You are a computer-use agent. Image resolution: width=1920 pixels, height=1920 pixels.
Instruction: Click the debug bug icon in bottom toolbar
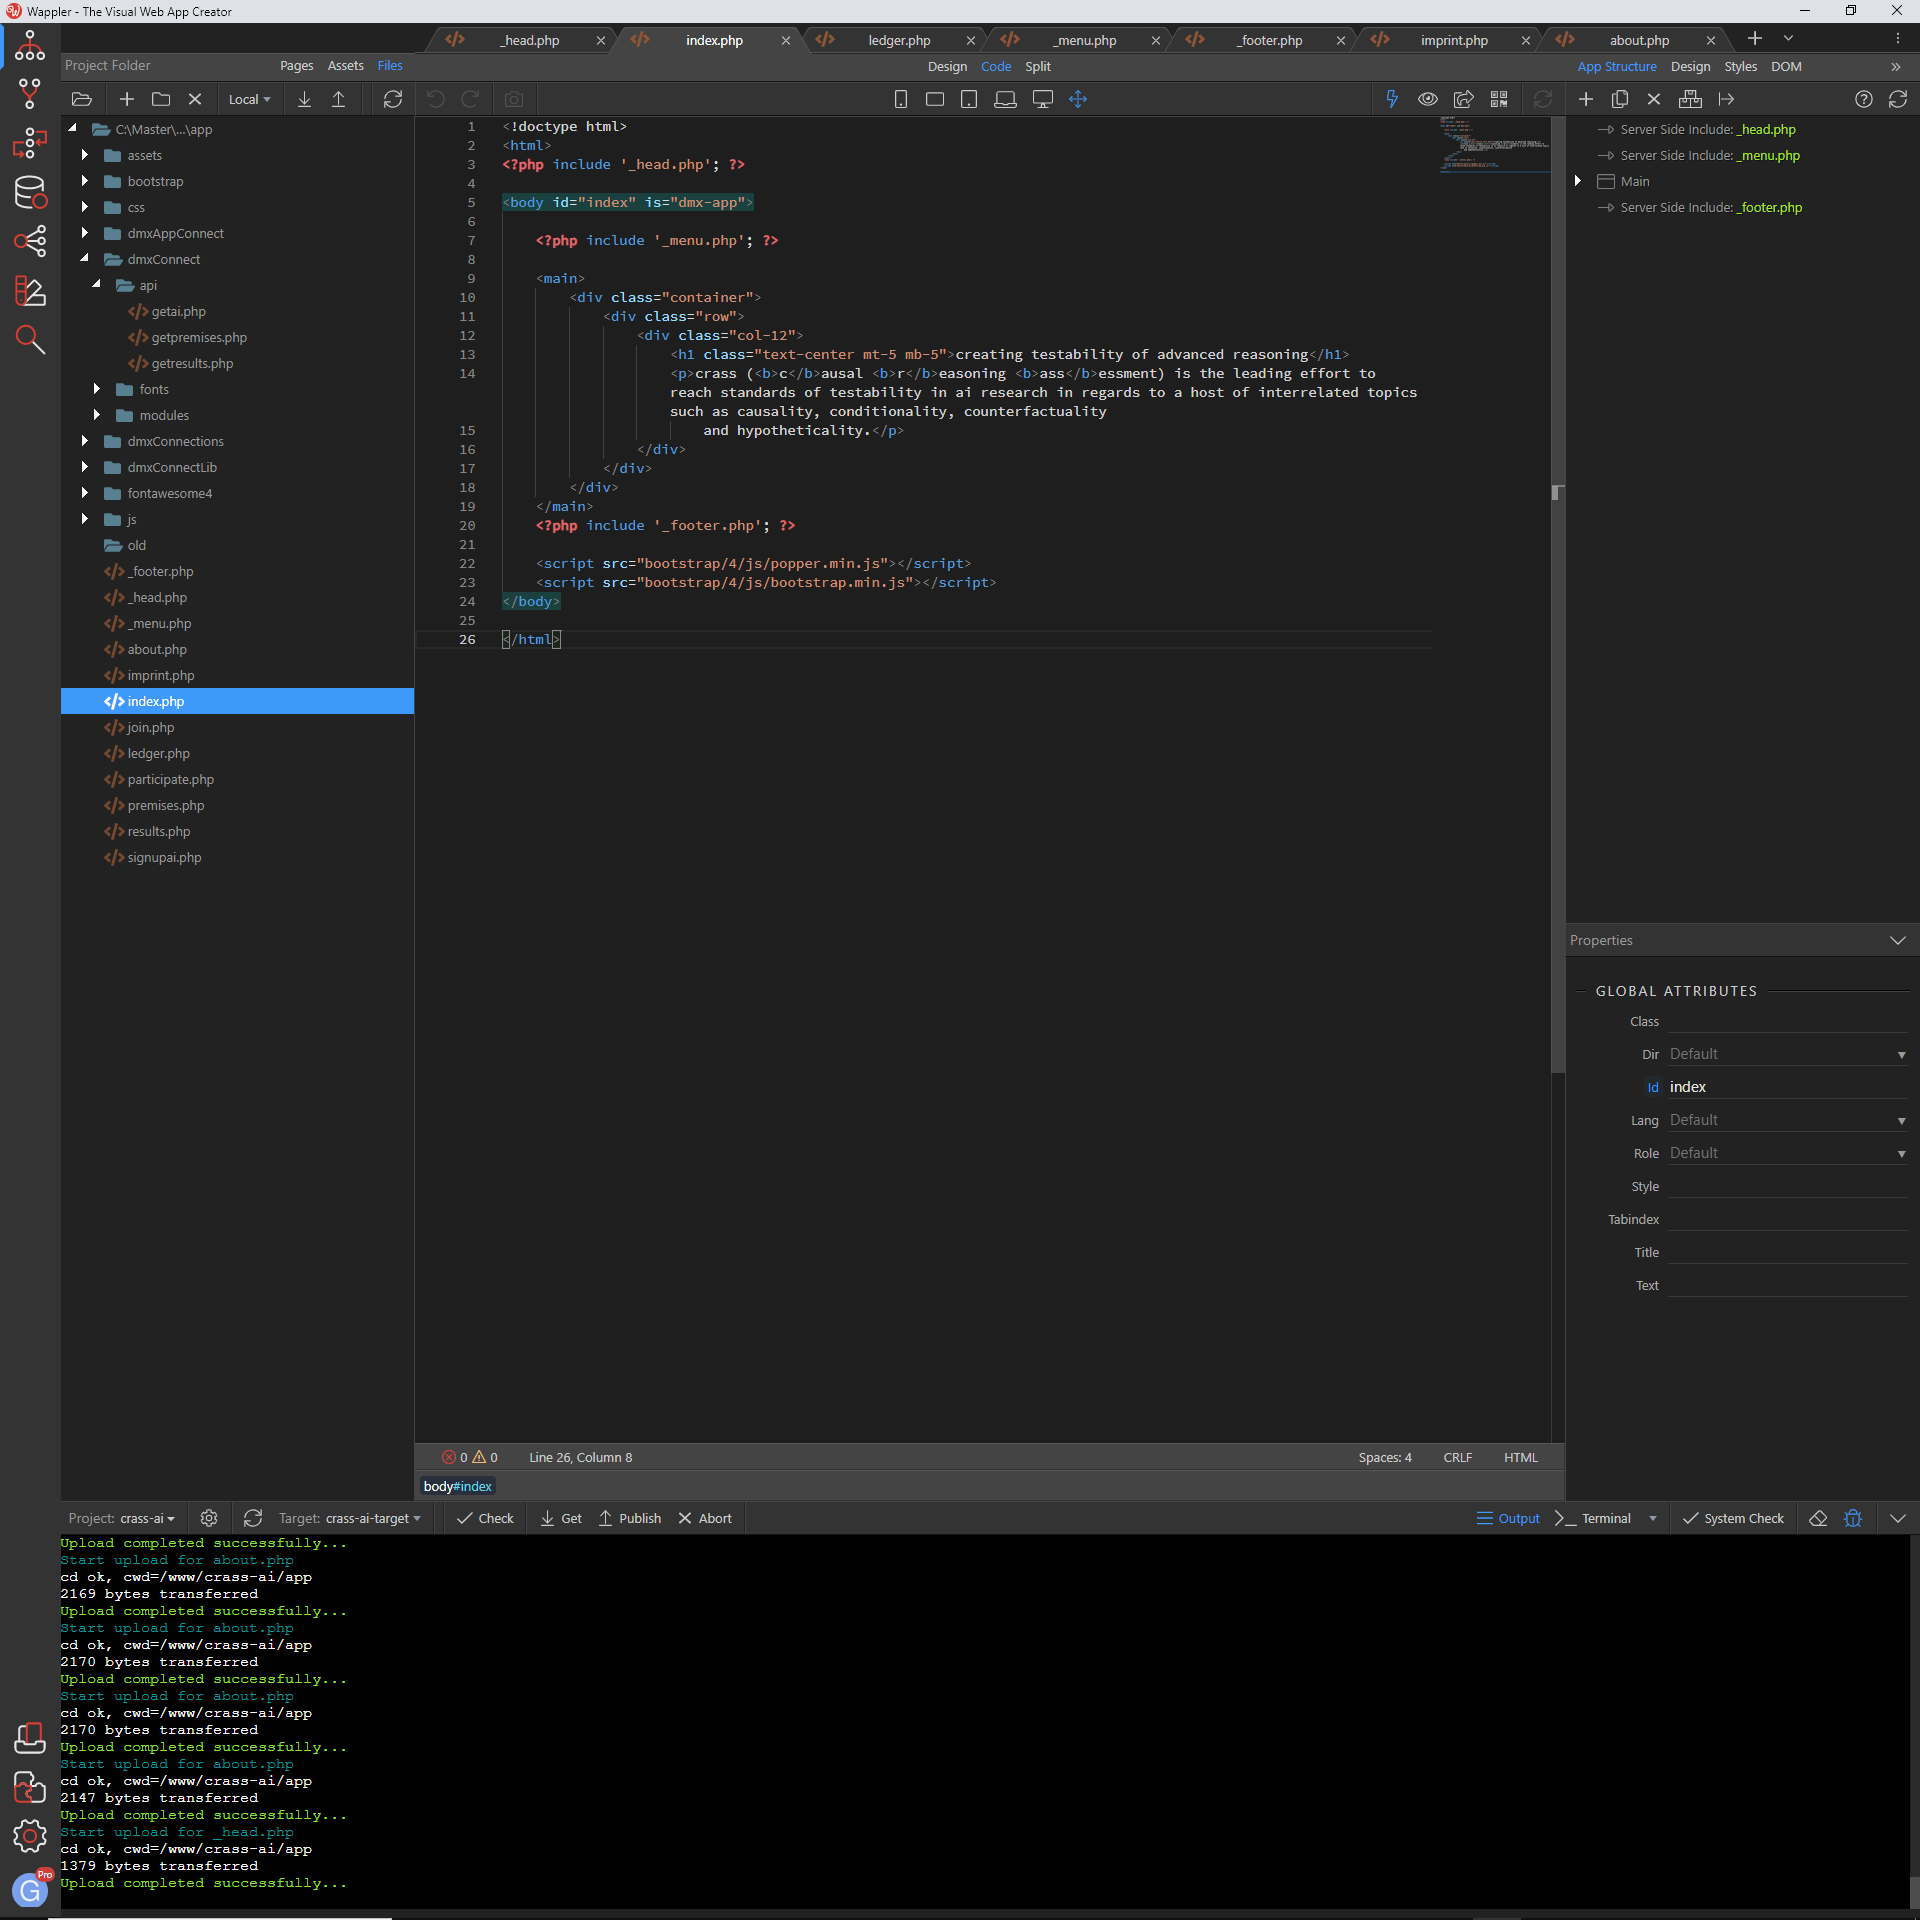click(1853, 1518)
